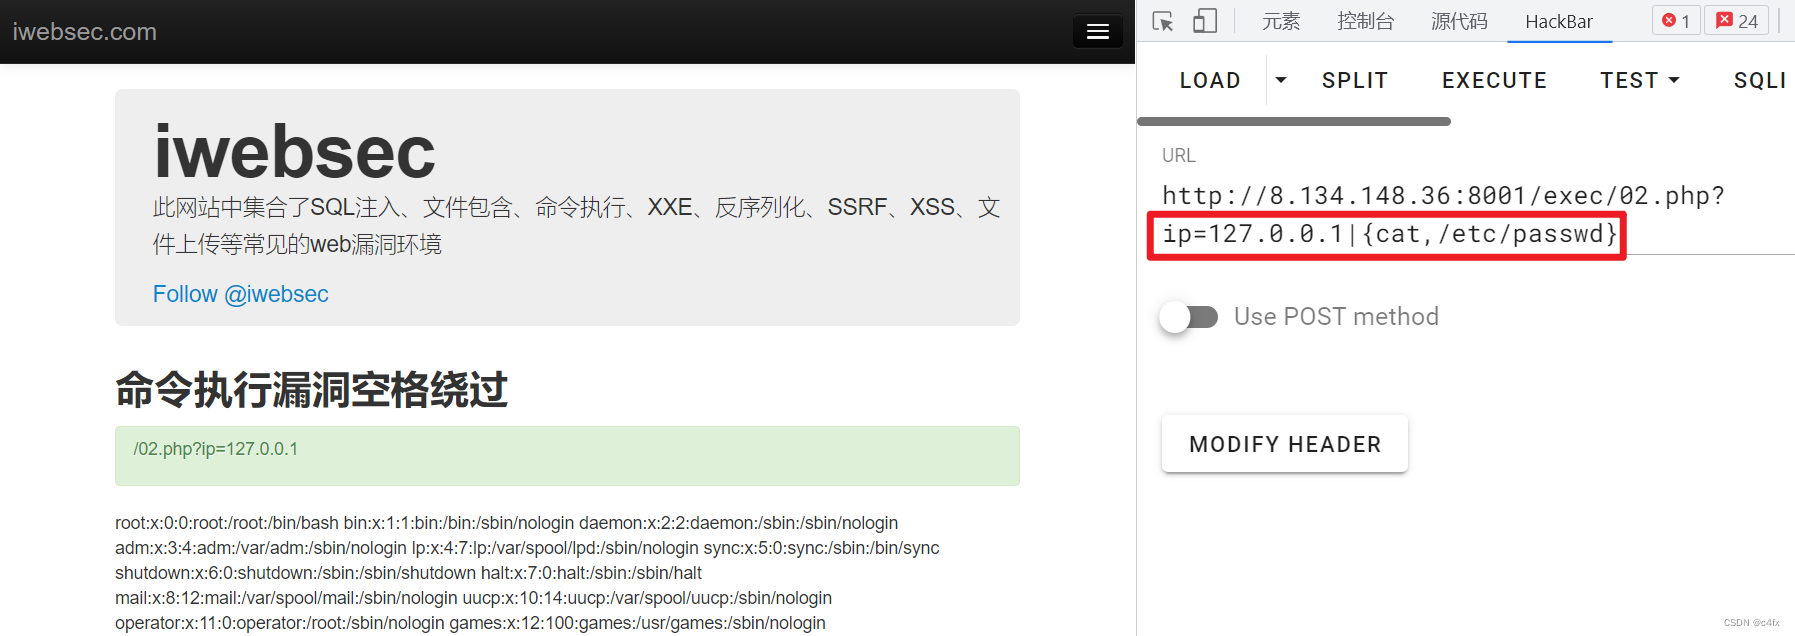Image resolution: width=1795 pixels, height=636 pixels.
Task: Follow the @iwebsec link
Action: pyautogui.click(x=240, y=294)
